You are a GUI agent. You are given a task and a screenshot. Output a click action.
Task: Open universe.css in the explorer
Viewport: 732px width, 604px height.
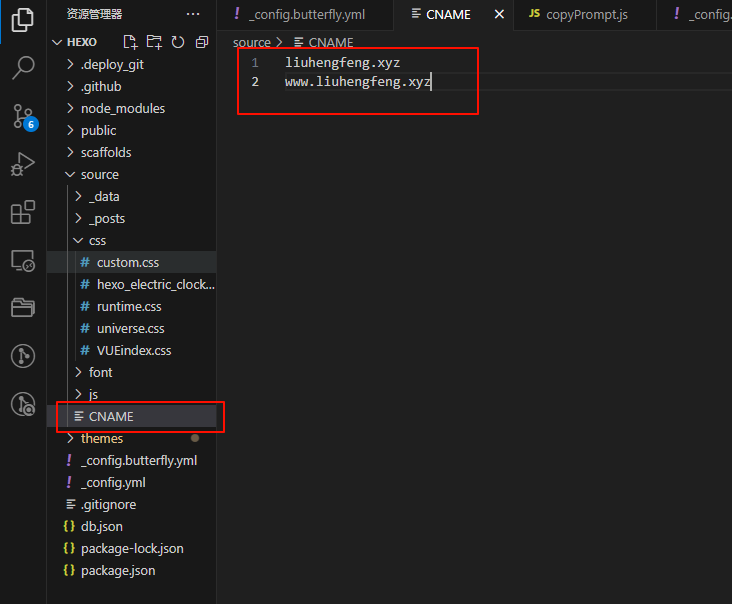130,328
